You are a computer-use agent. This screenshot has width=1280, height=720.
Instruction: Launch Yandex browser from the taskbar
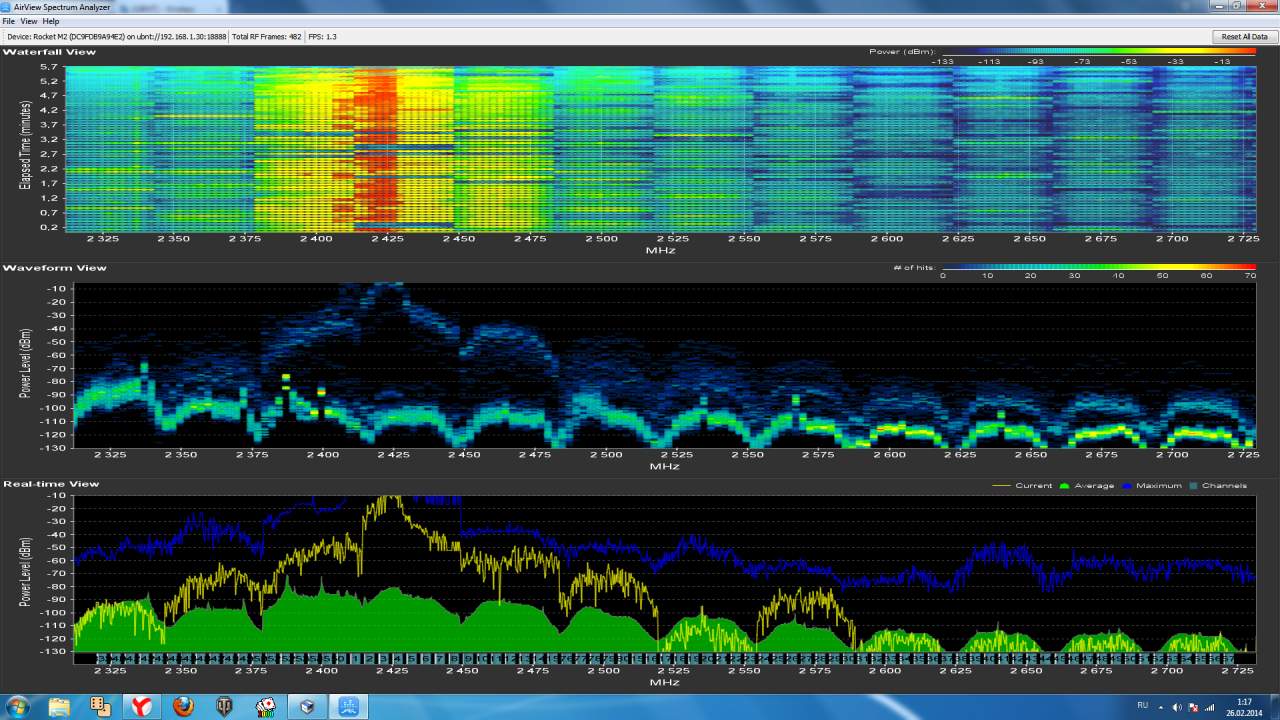pos(141,707)
